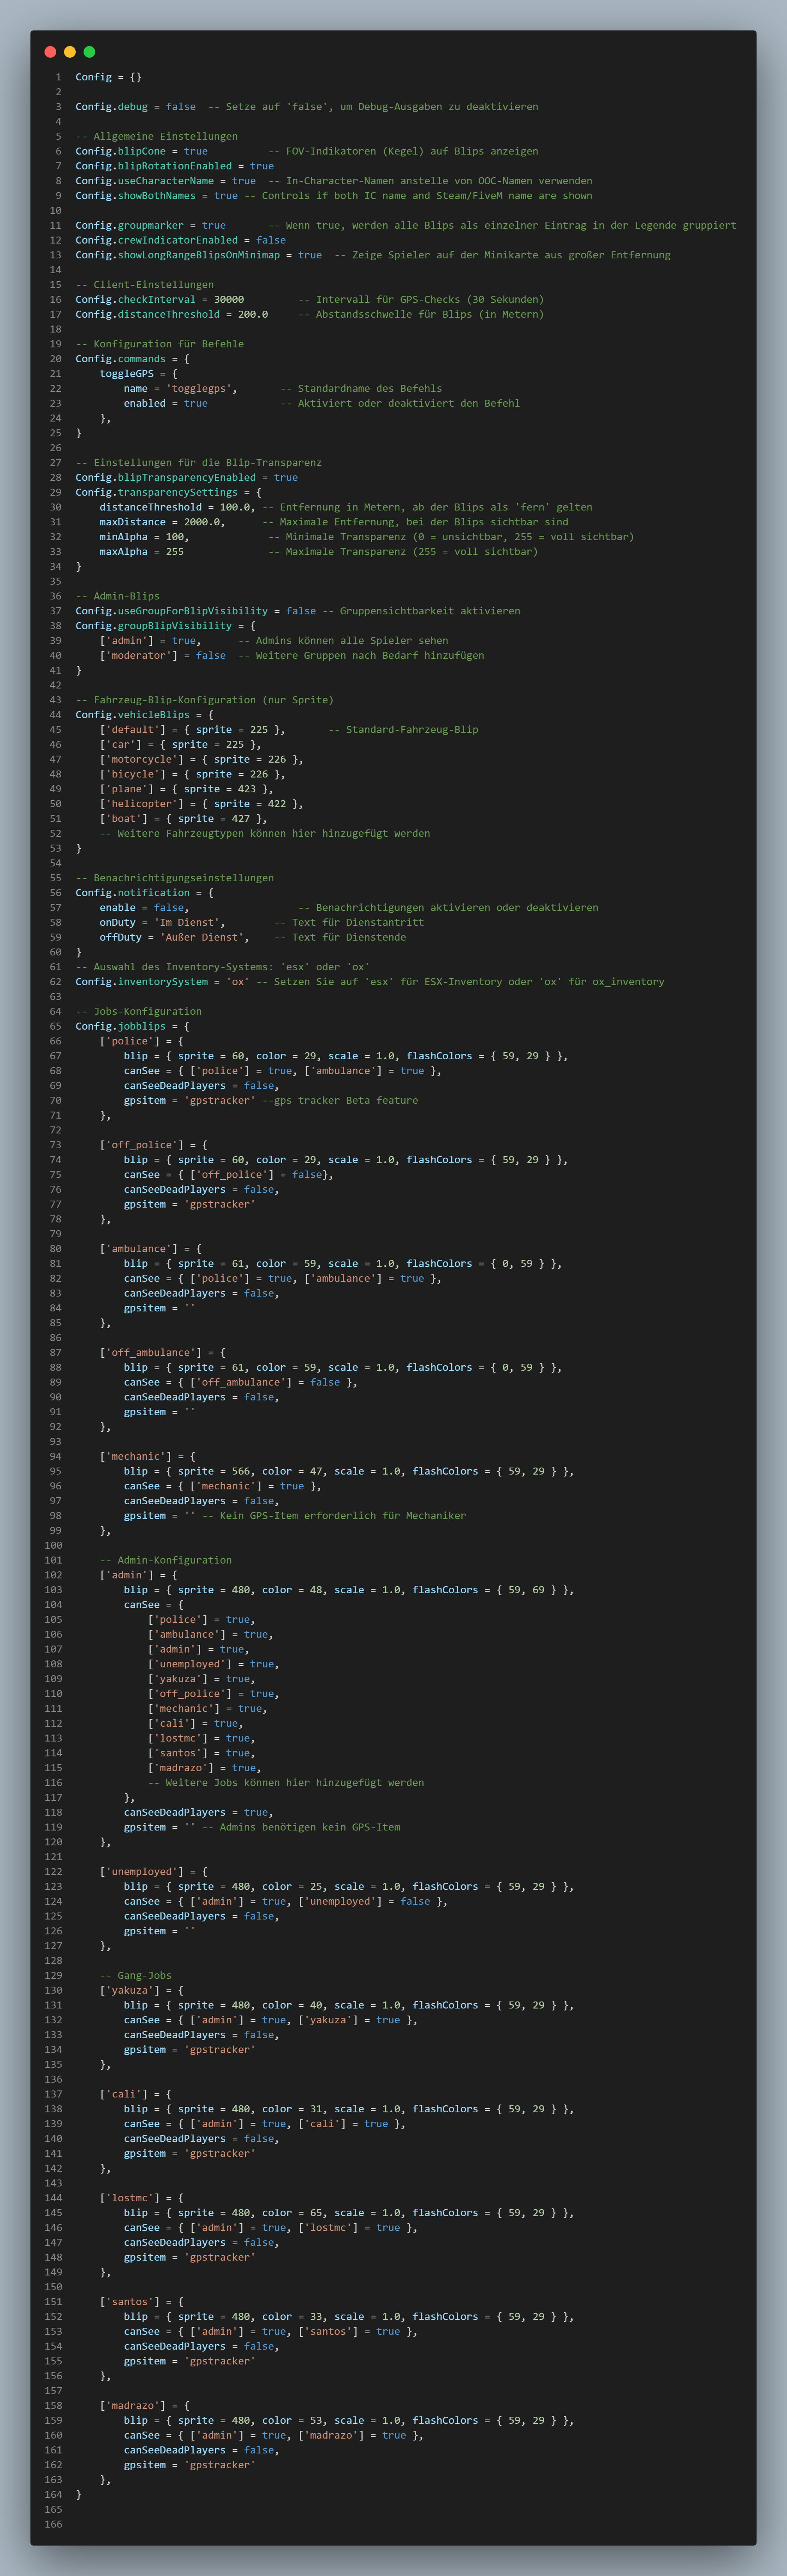This screenshot has height=2576, width=787.
Task: Click the 'toggleGPS' table key
Action: point(127,374)
